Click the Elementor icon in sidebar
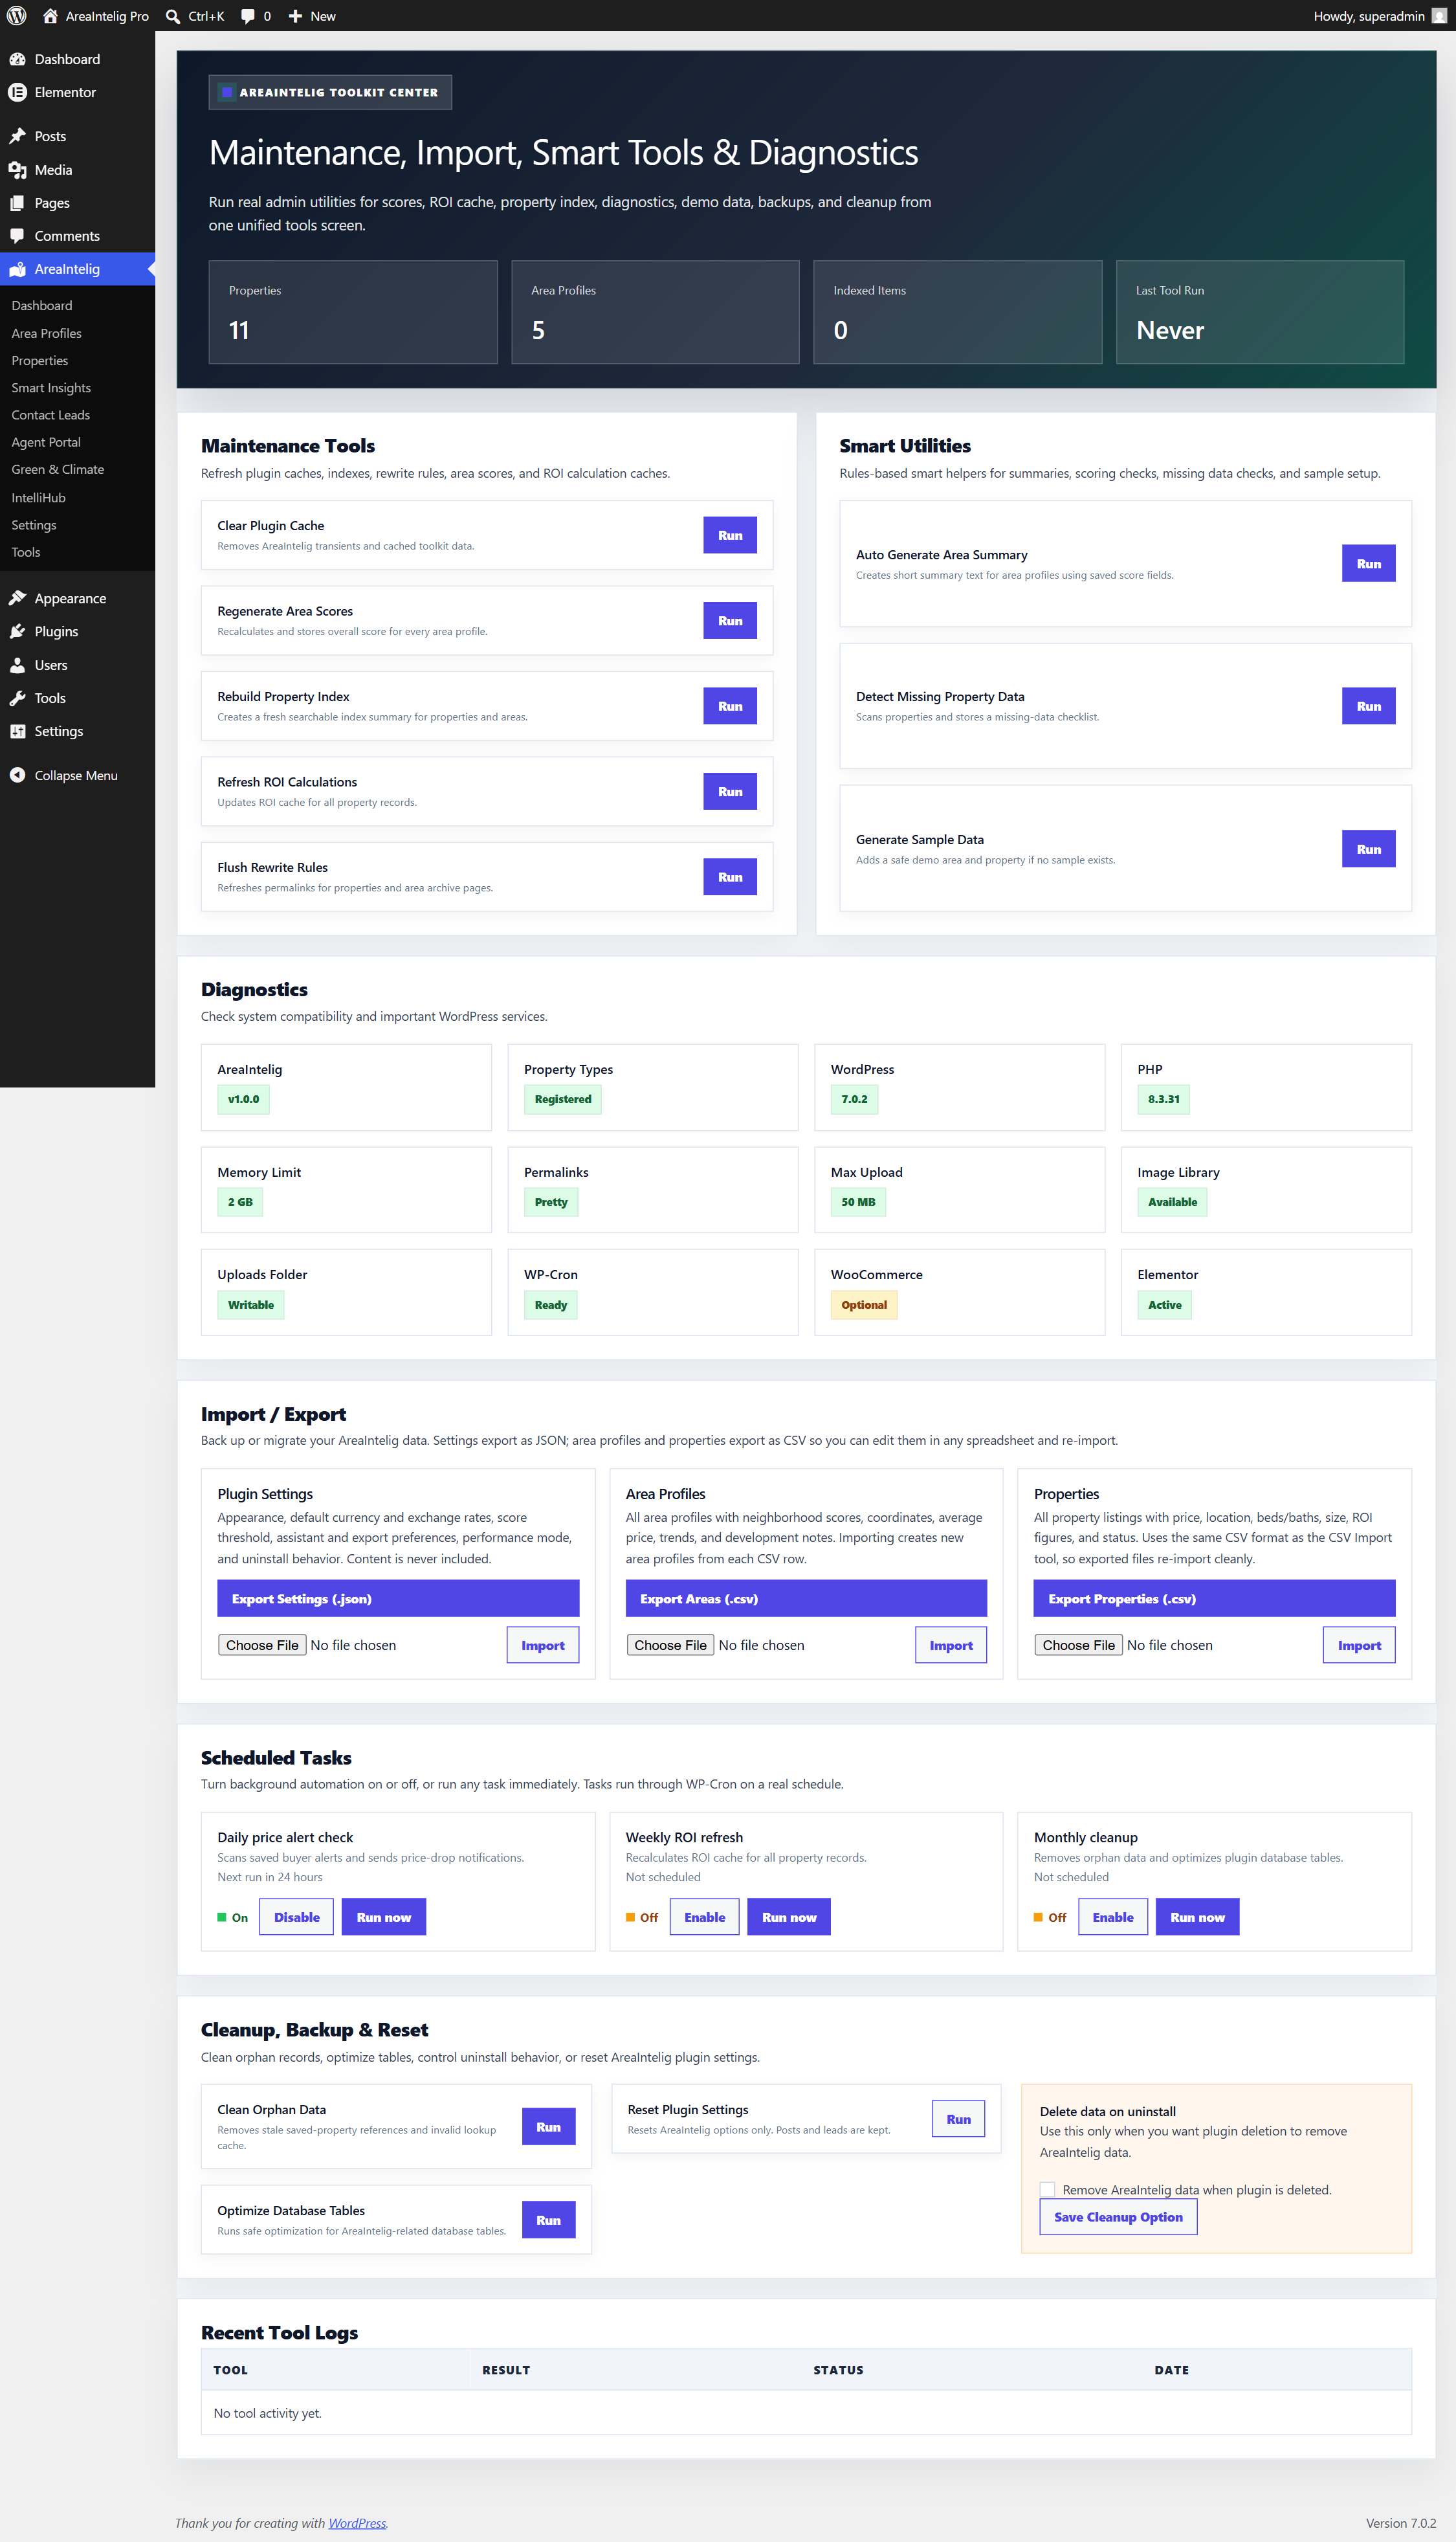 tap(18, 92)
